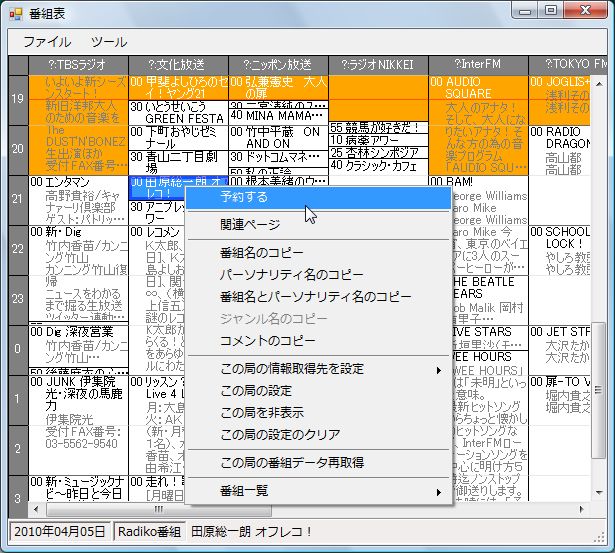Click hour 21 row header
The image size is (615, 553).
(x=18, y=199)
